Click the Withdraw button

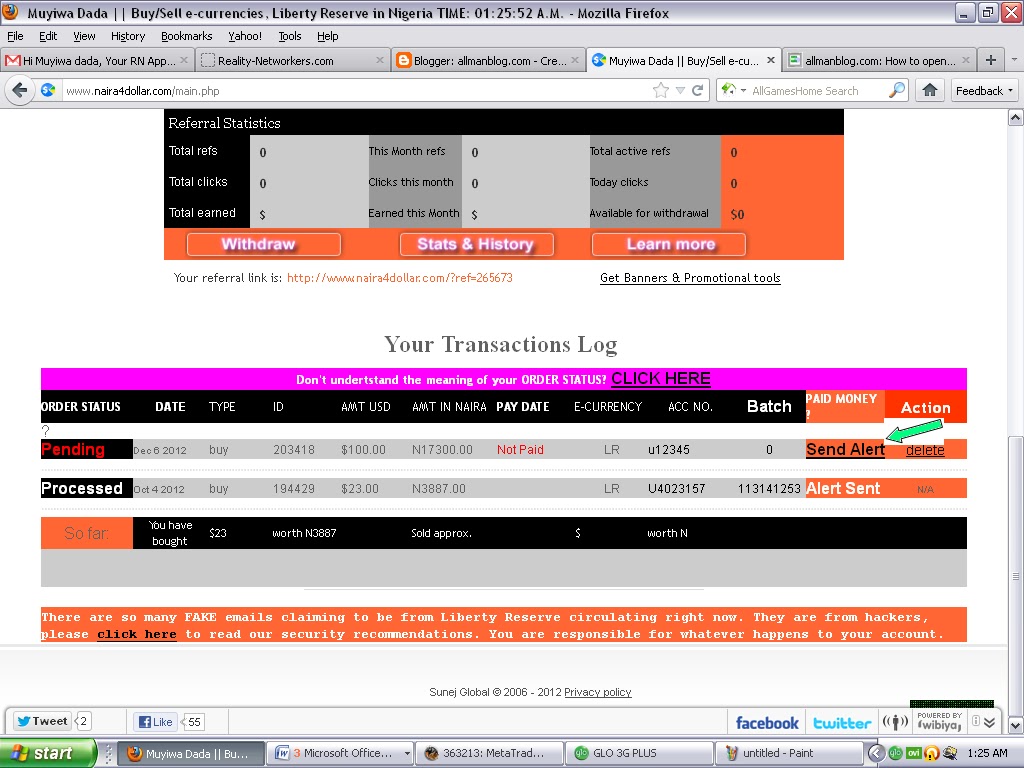click(x=264, y=244)
